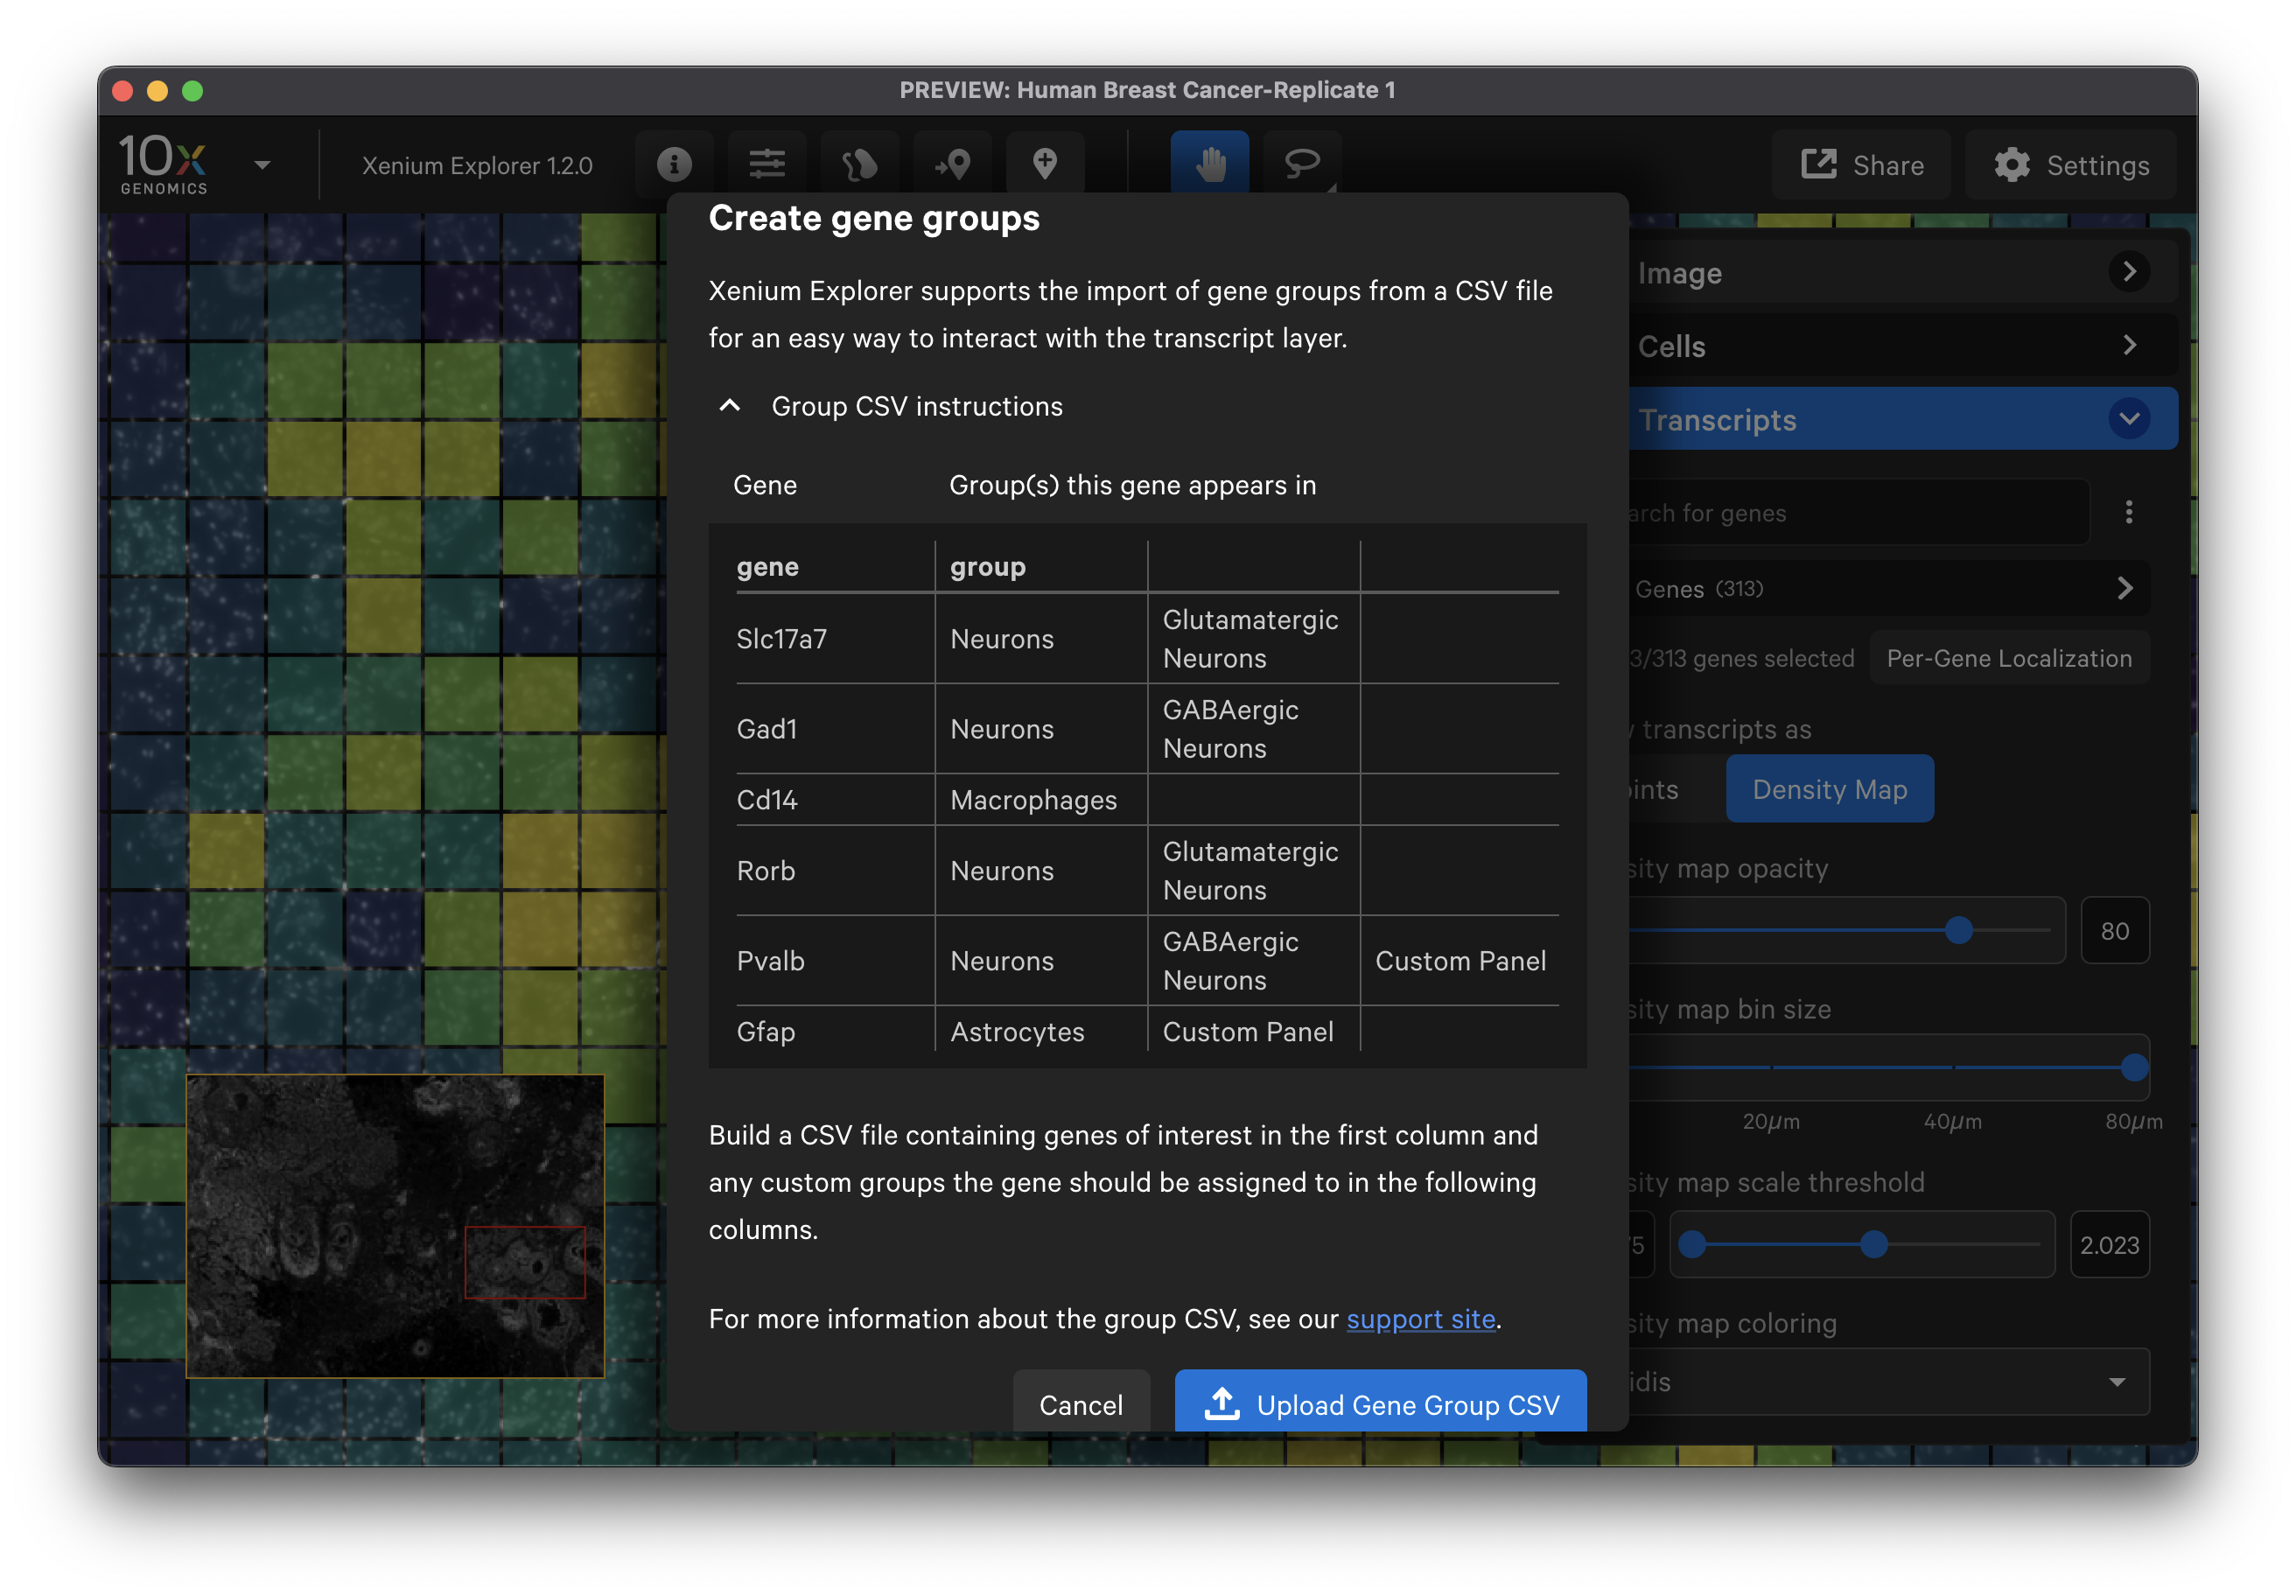Viewport: 2296px width, 1596px height.
Task: Expand the Cells panel section
Action: pyautogui.click(x=1904, y=346)
